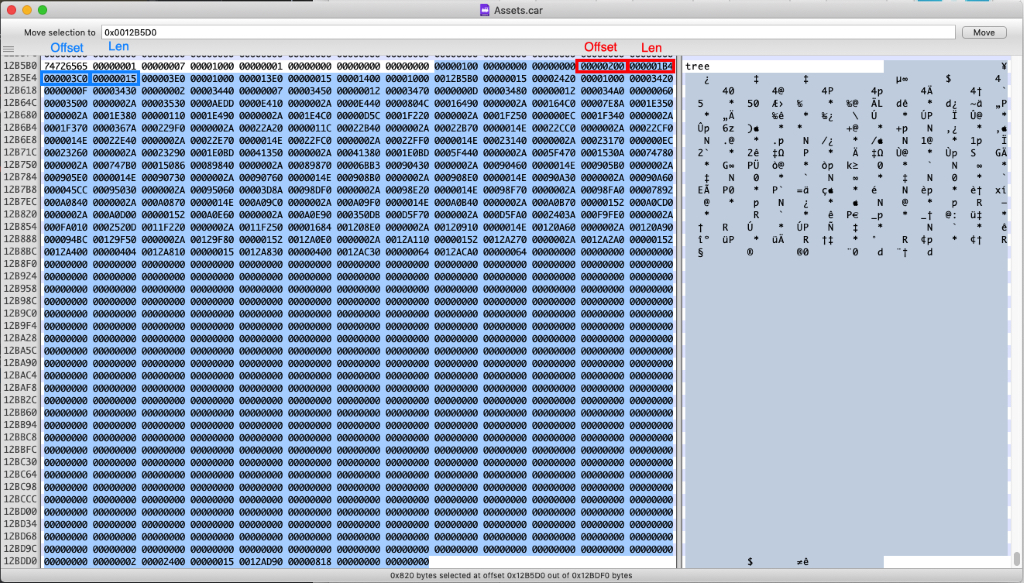Click the 'tree' text in ASCII pane
The height and width of the screenshot is (583, 1024).
point(697,66)
